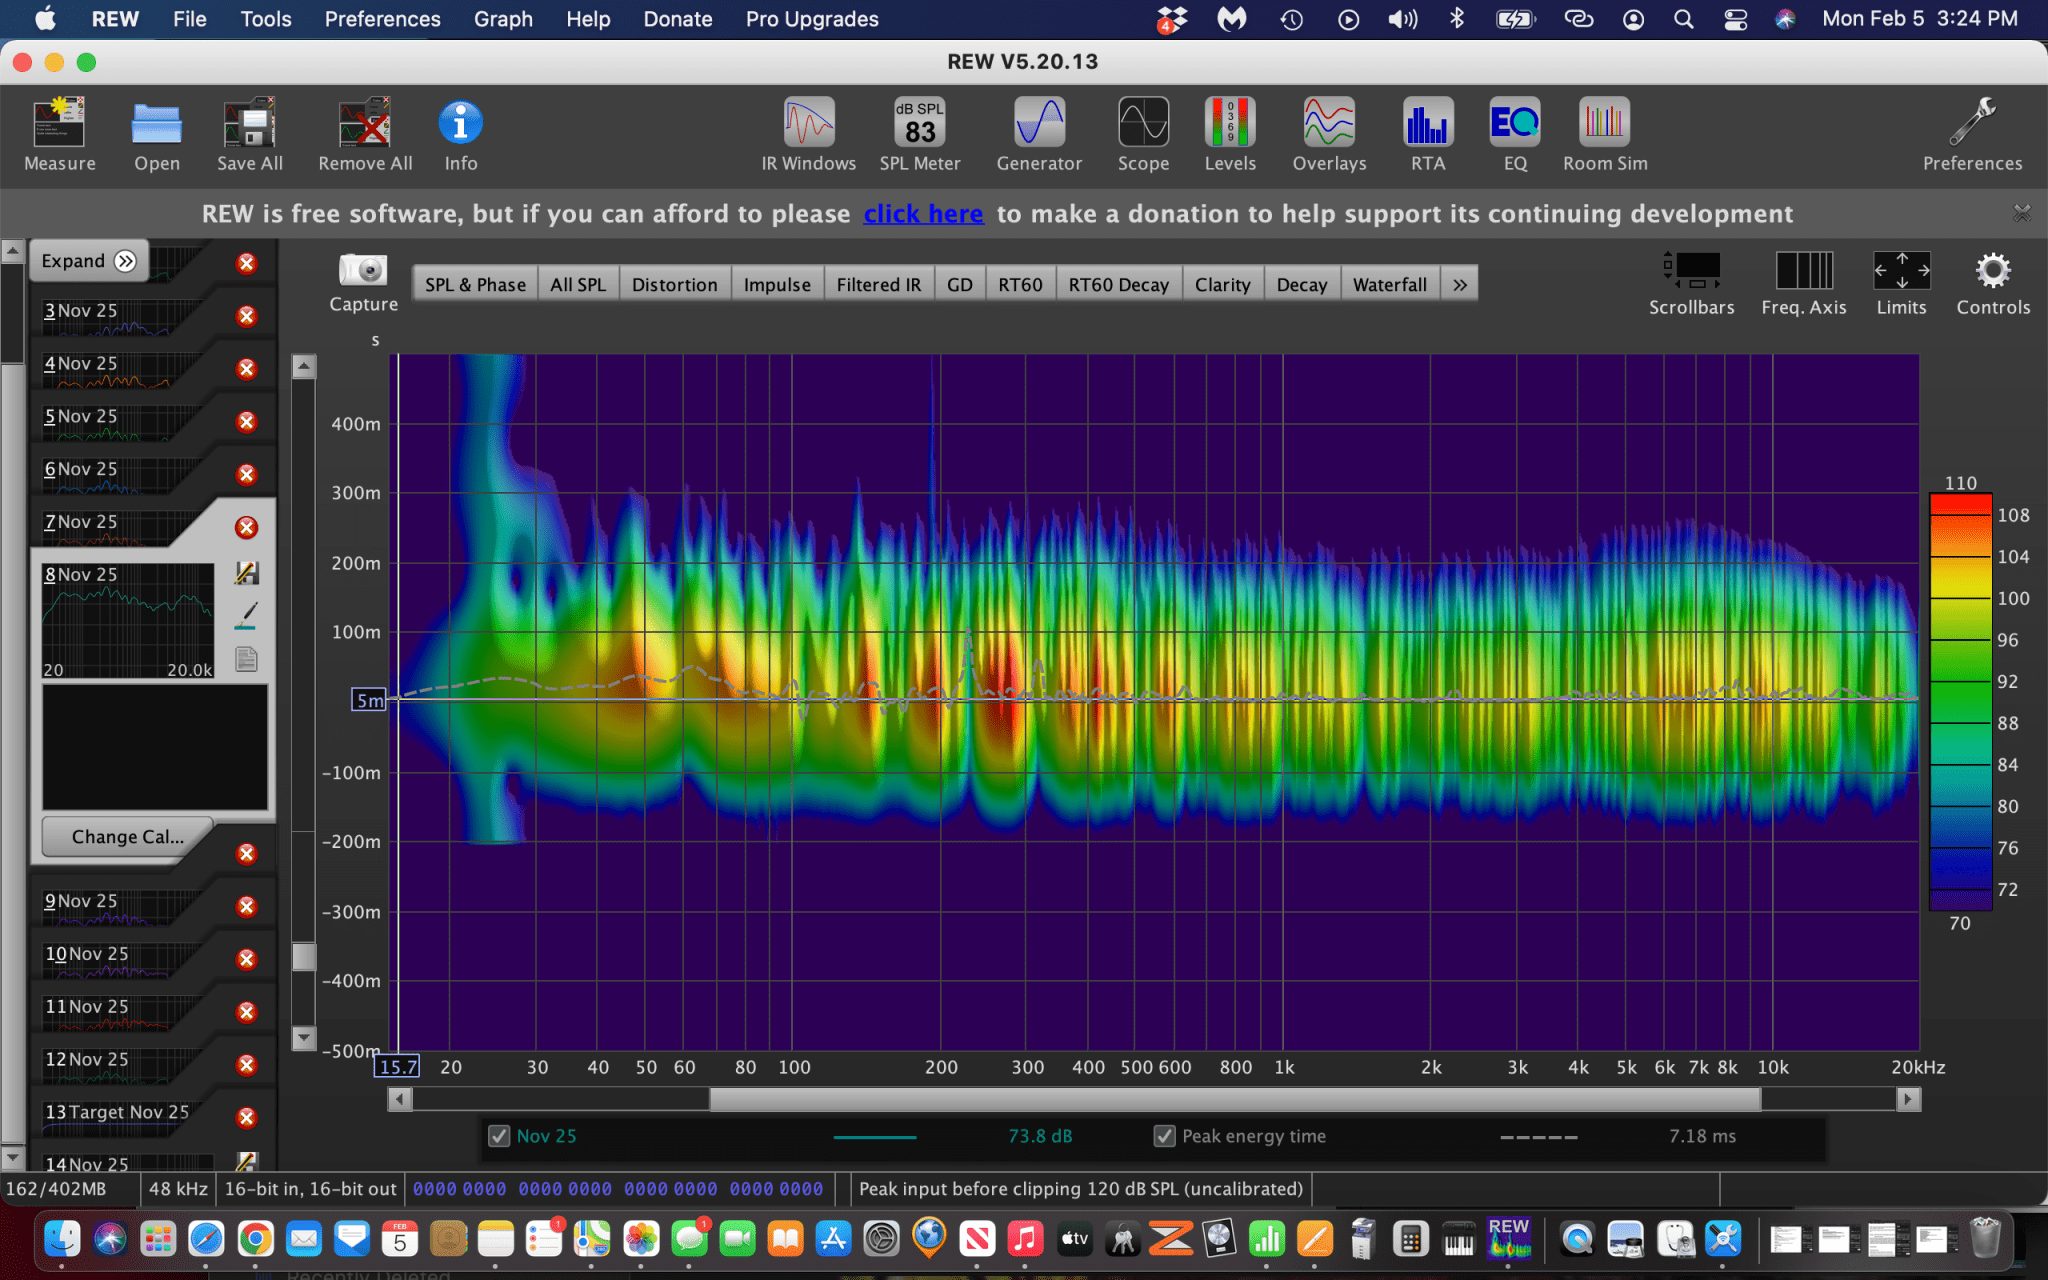Open the SPL Meter

click(x=920, y=134)
